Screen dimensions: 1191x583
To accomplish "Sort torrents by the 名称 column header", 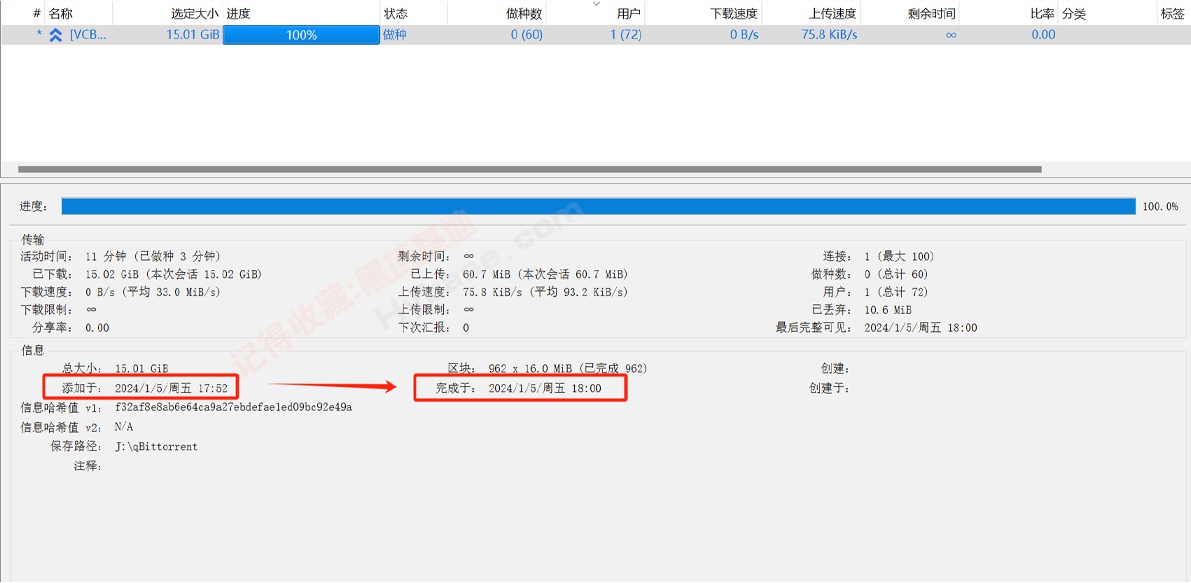I will click(x=60, y=13).
